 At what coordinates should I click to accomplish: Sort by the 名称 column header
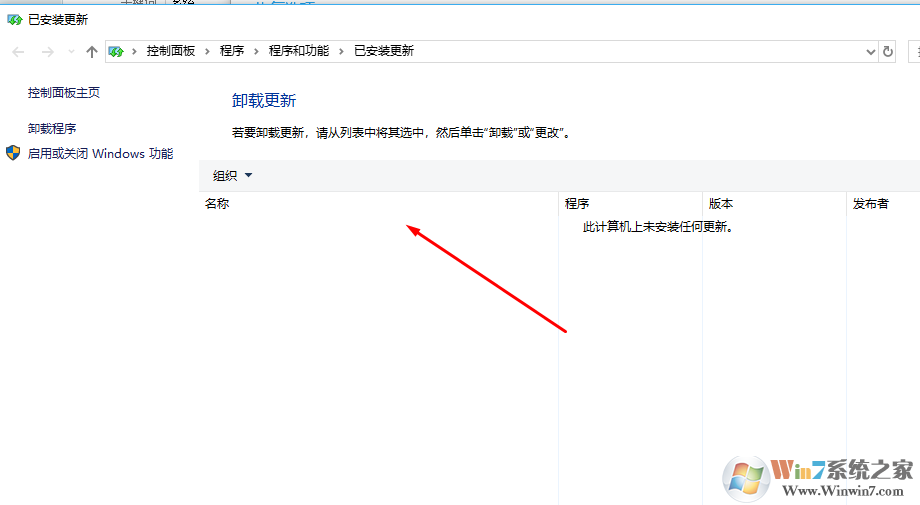point(378,204)
